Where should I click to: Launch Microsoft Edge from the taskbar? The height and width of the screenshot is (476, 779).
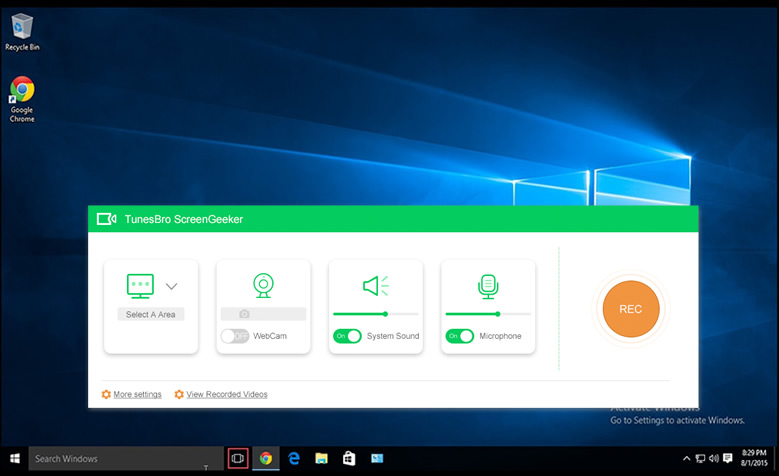click(x=294, y=459)
